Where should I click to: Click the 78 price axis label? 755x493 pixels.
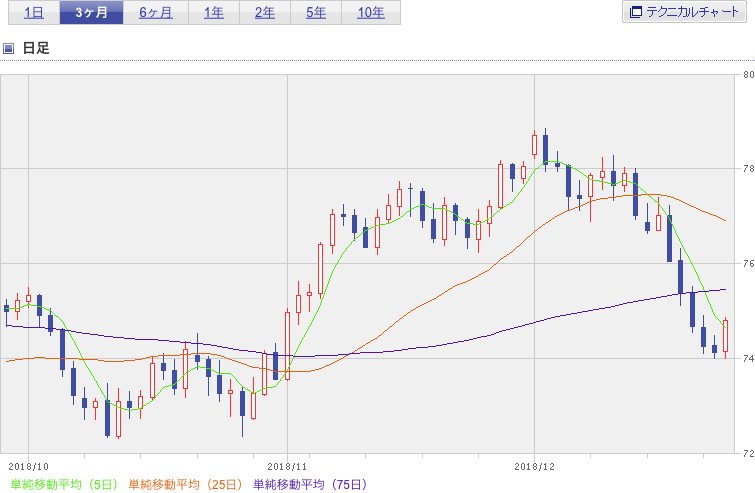(748, 169)
